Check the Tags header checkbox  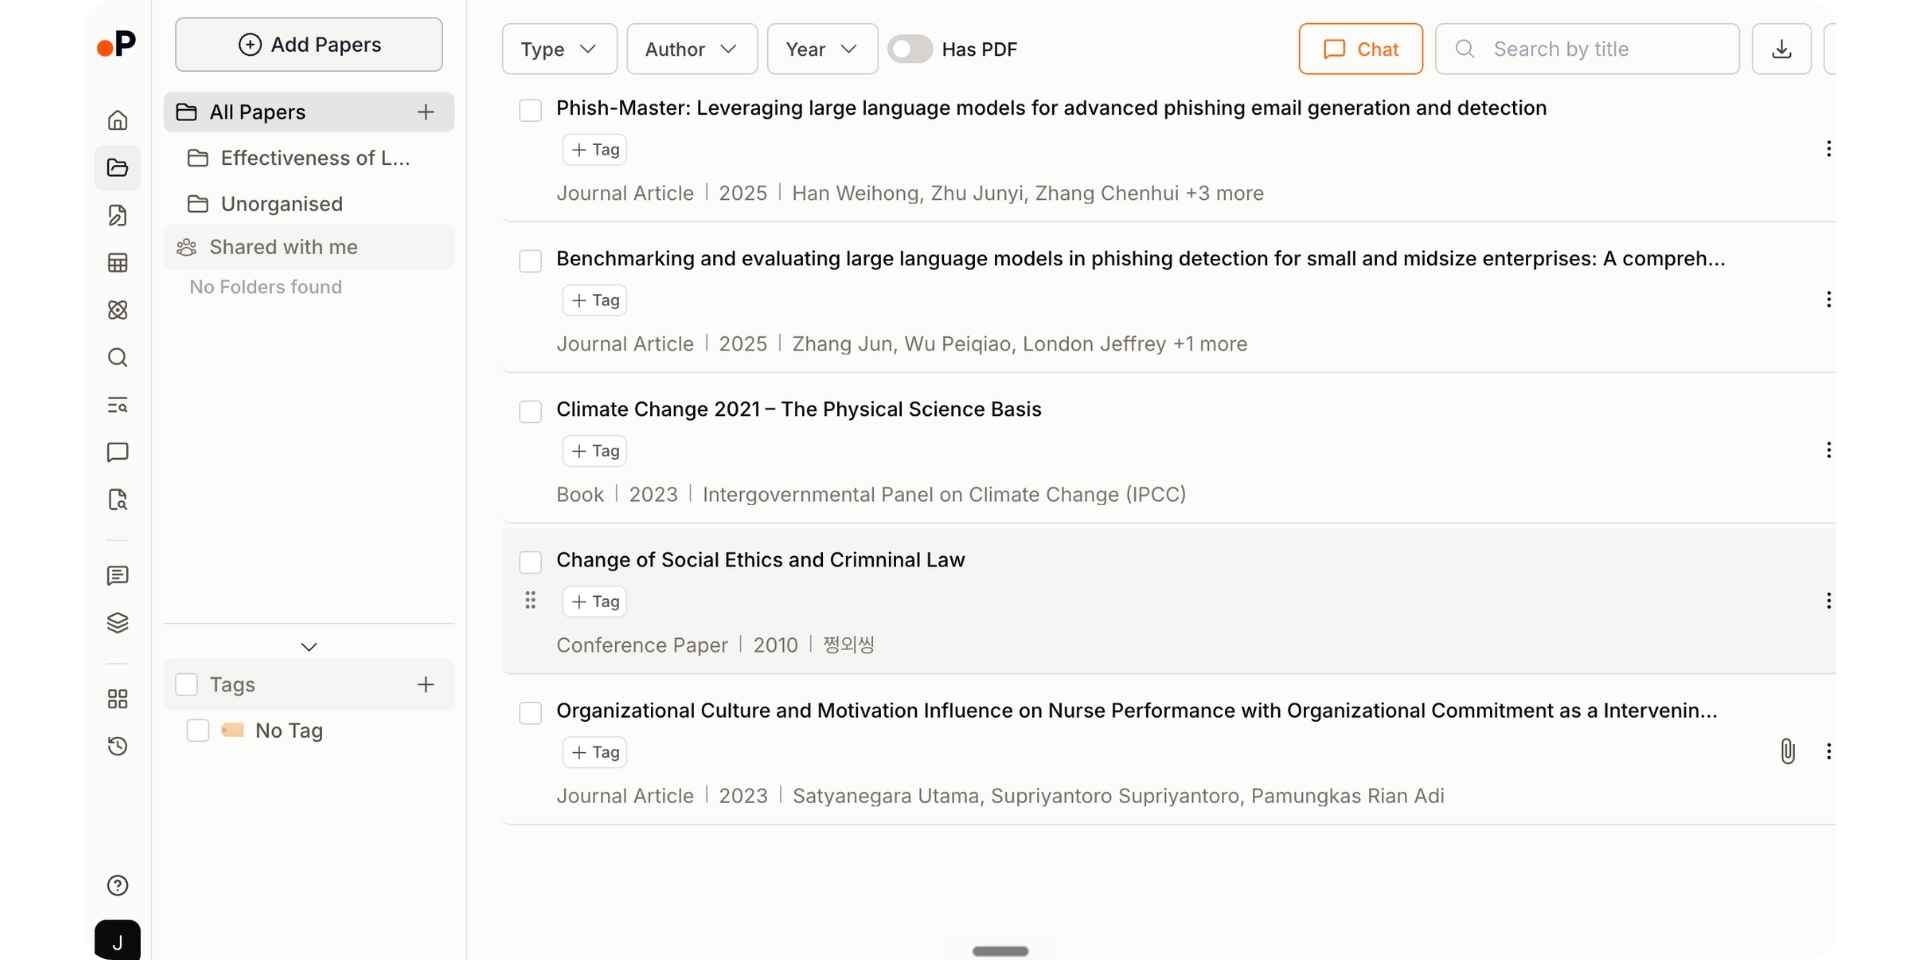186,685
